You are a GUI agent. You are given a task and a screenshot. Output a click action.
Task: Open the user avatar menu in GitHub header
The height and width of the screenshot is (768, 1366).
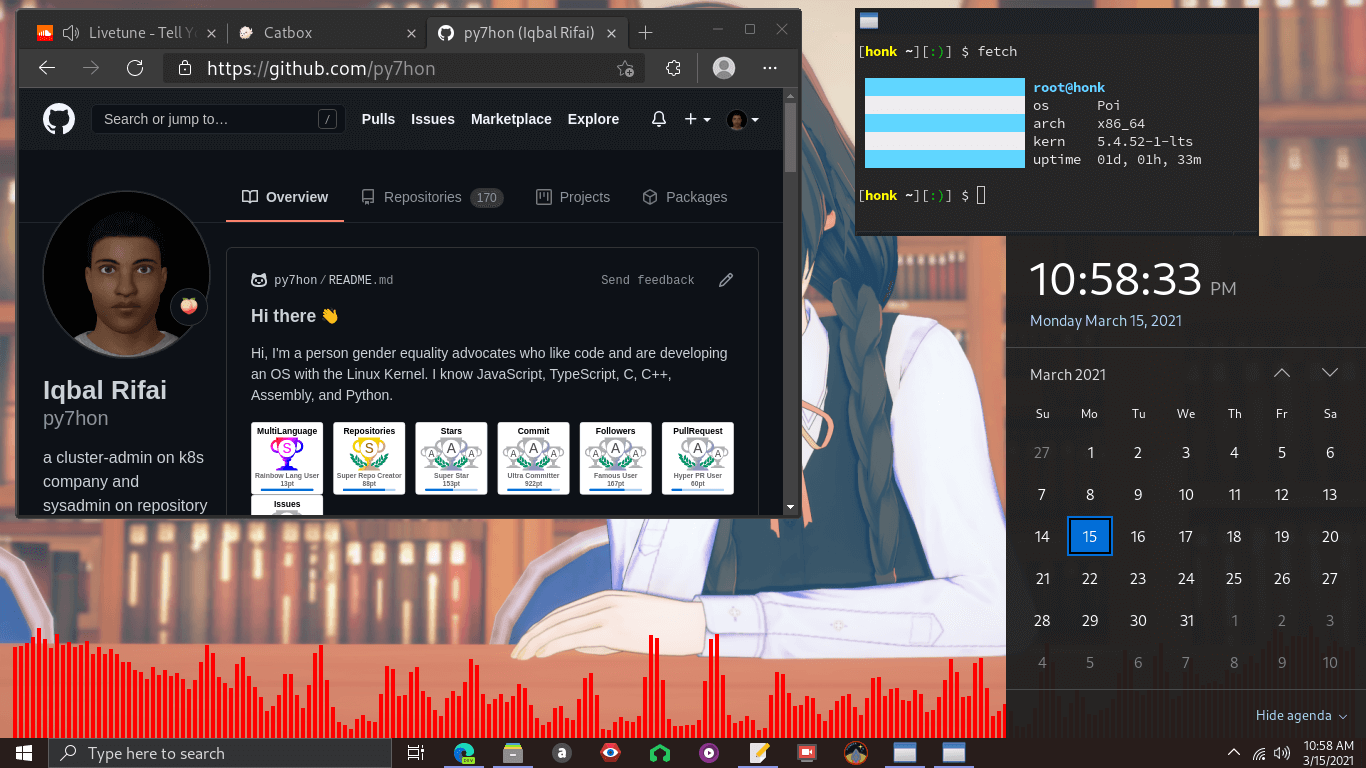(742, 120)
